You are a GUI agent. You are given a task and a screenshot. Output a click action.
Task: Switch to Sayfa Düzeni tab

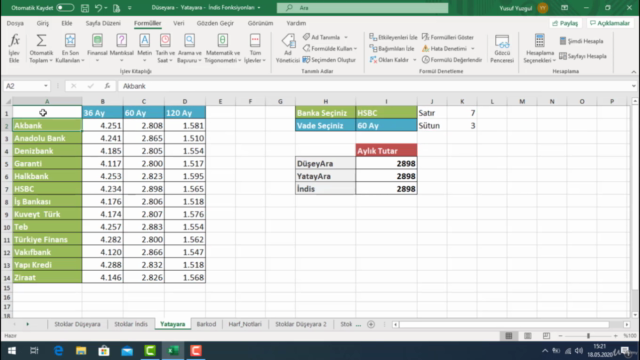[x=103, y=23]
